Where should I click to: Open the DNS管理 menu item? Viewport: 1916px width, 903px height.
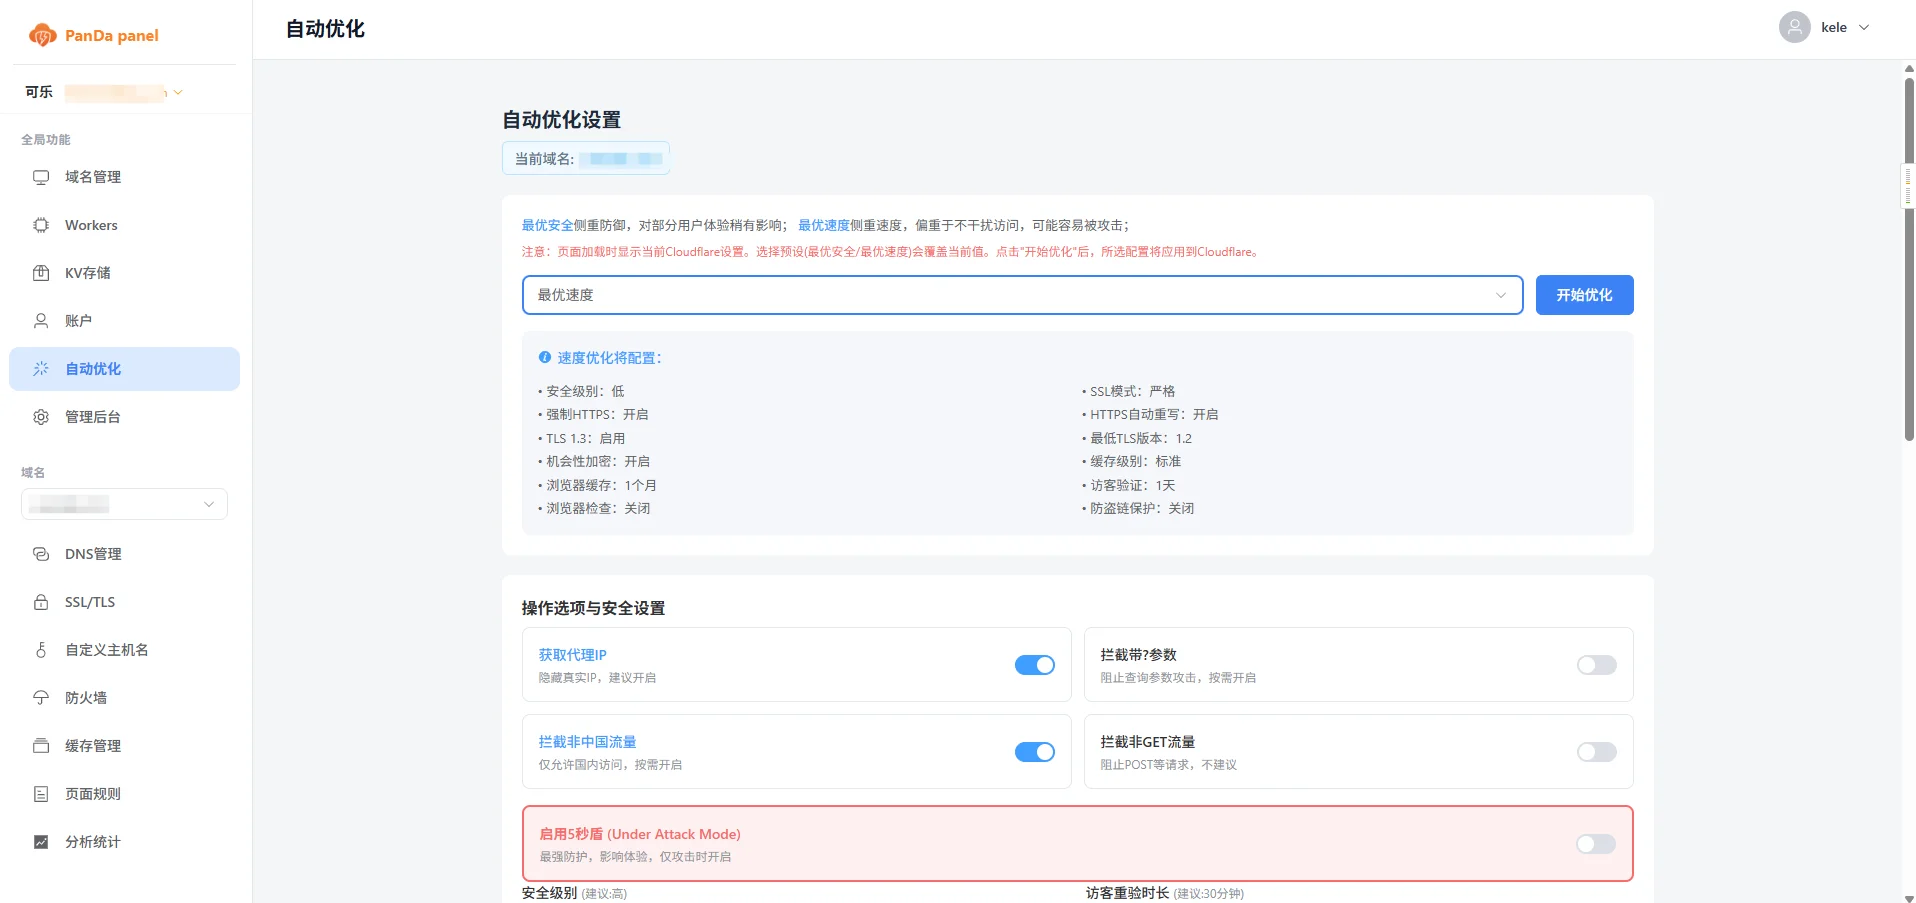click(x=93, y=554)
